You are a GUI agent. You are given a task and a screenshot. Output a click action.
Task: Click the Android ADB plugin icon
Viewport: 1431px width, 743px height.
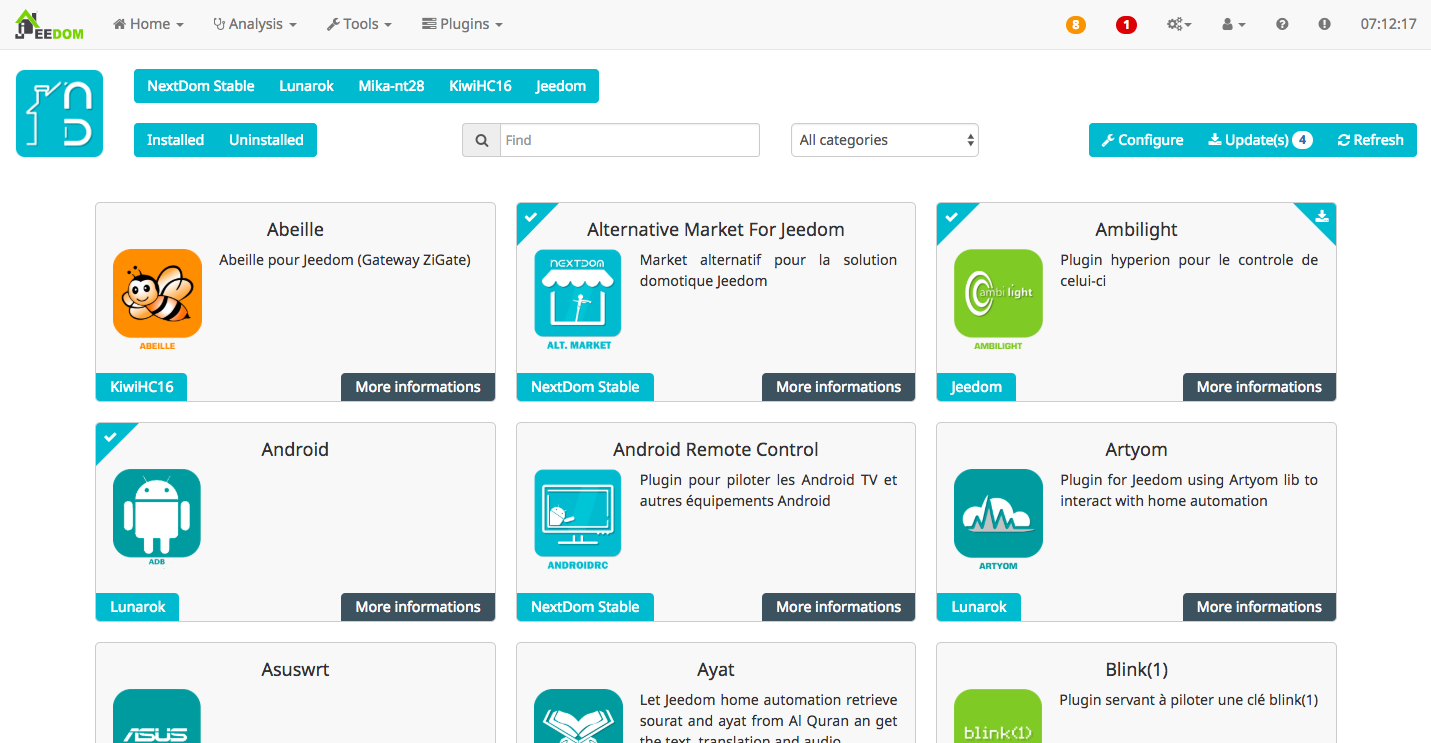pyautogui.click(x=157, y=513)
